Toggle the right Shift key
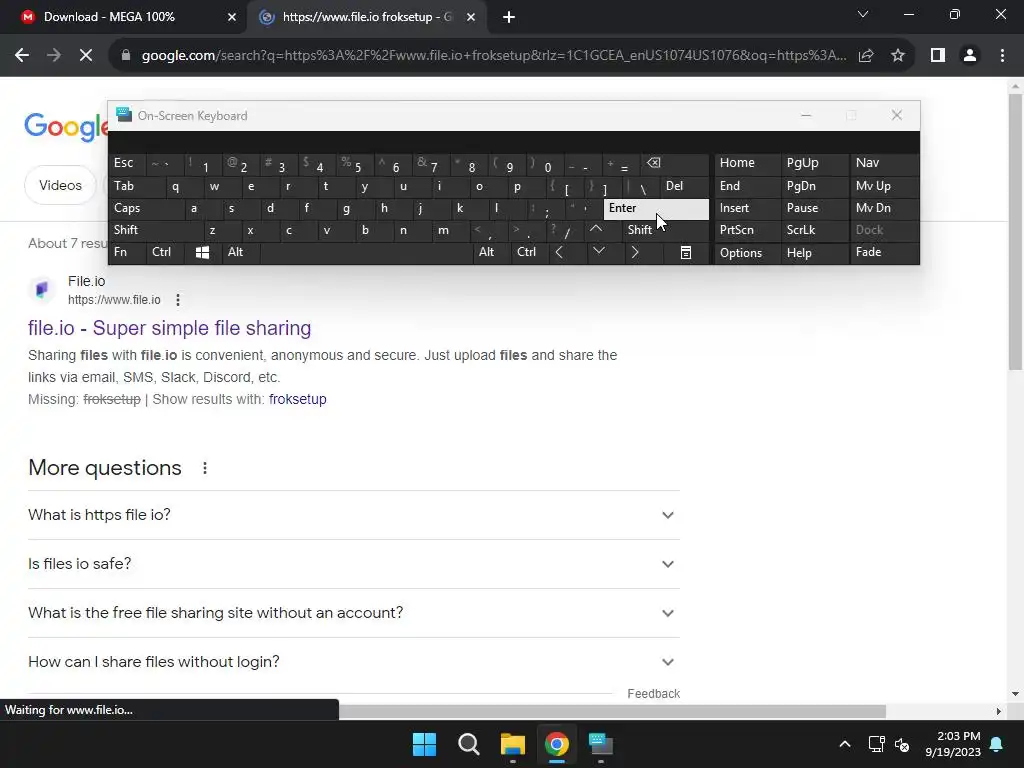Viewport: 1024px width, 768px height. pos(665,230)
